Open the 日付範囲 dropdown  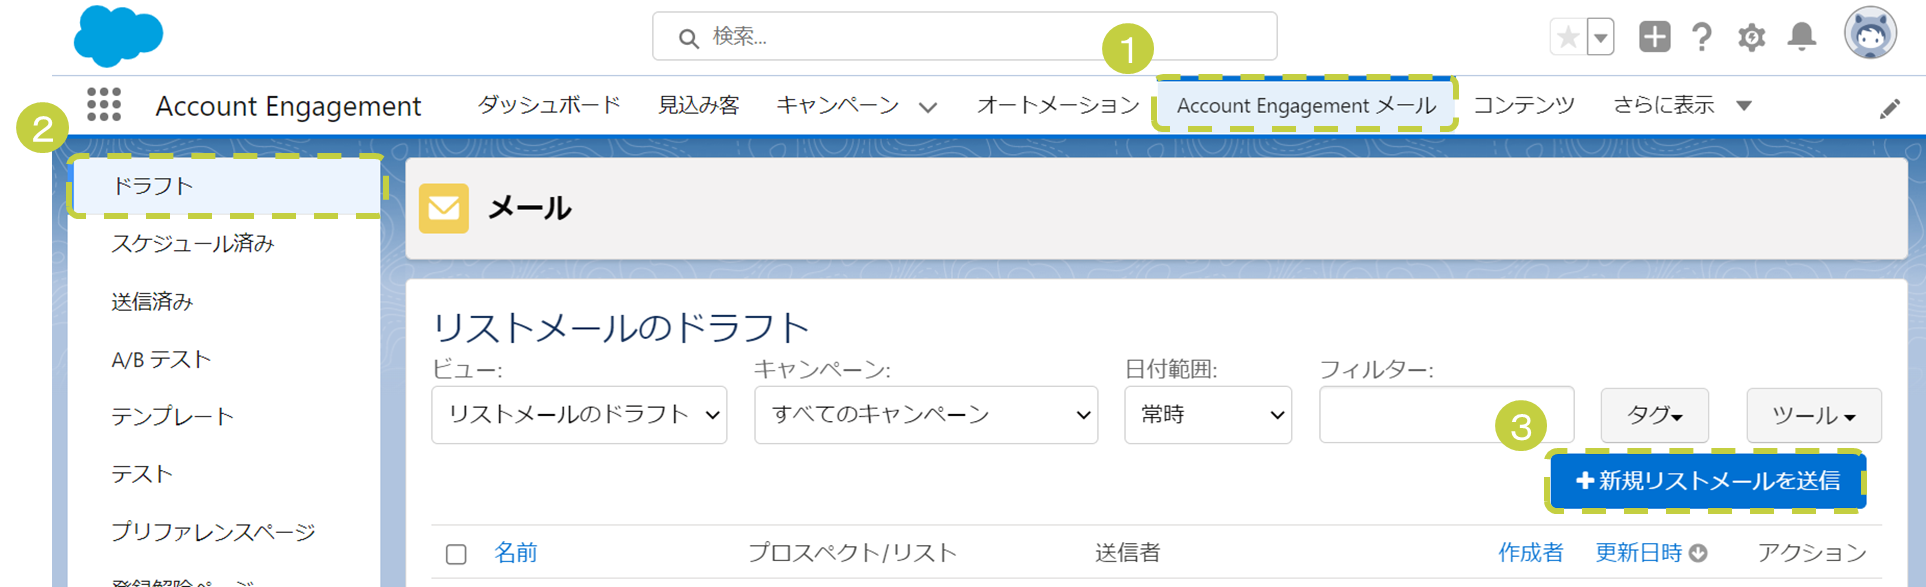(x=1208, y=415)
